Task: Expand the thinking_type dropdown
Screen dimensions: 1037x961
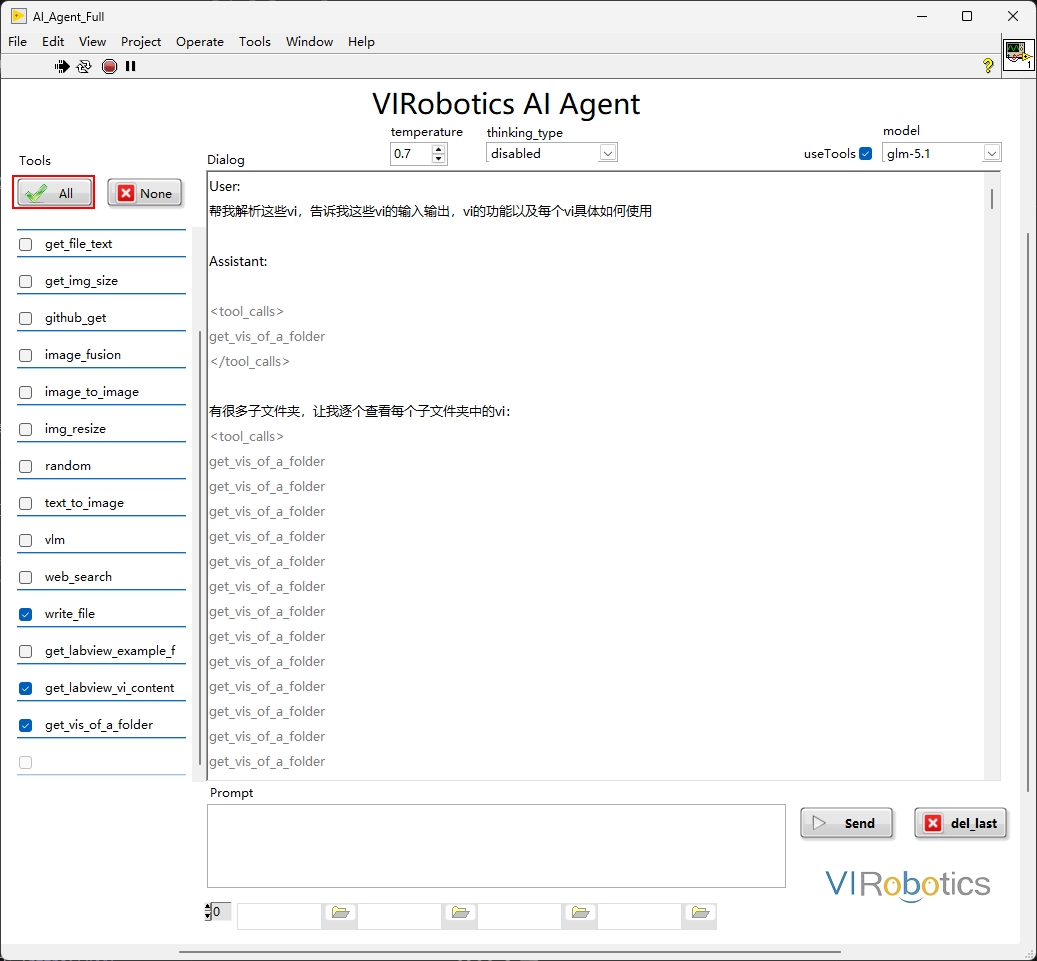Action: (x=608, y=153)
